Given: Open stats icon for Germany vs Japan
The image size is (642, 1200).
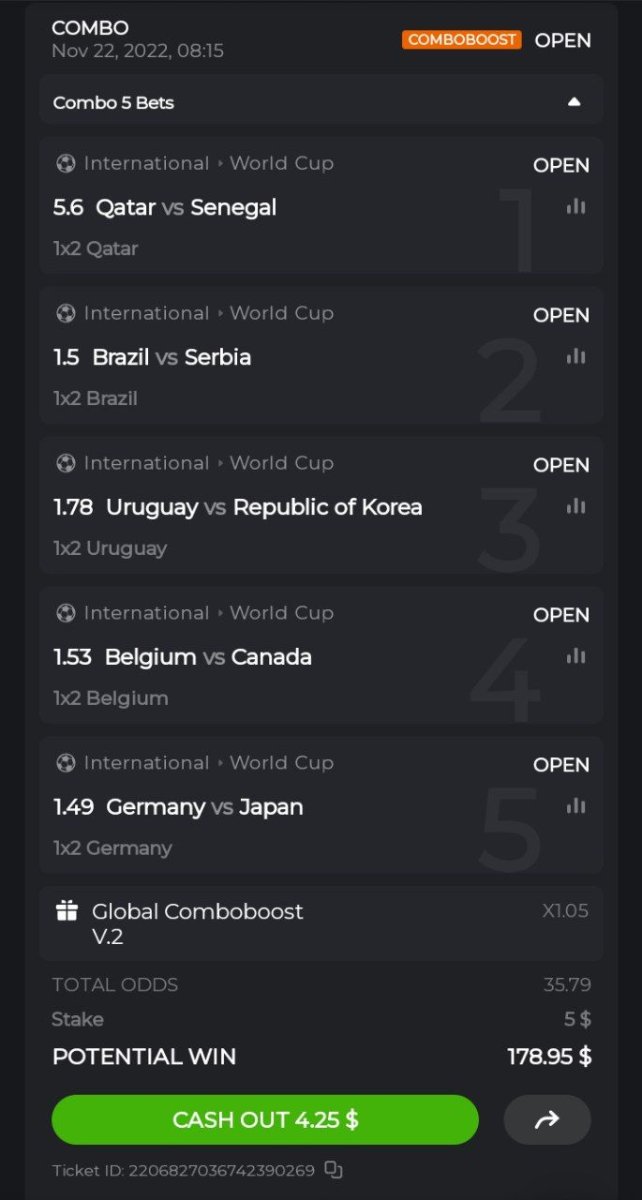Looking at the screenshot, I should pos(575,806).
